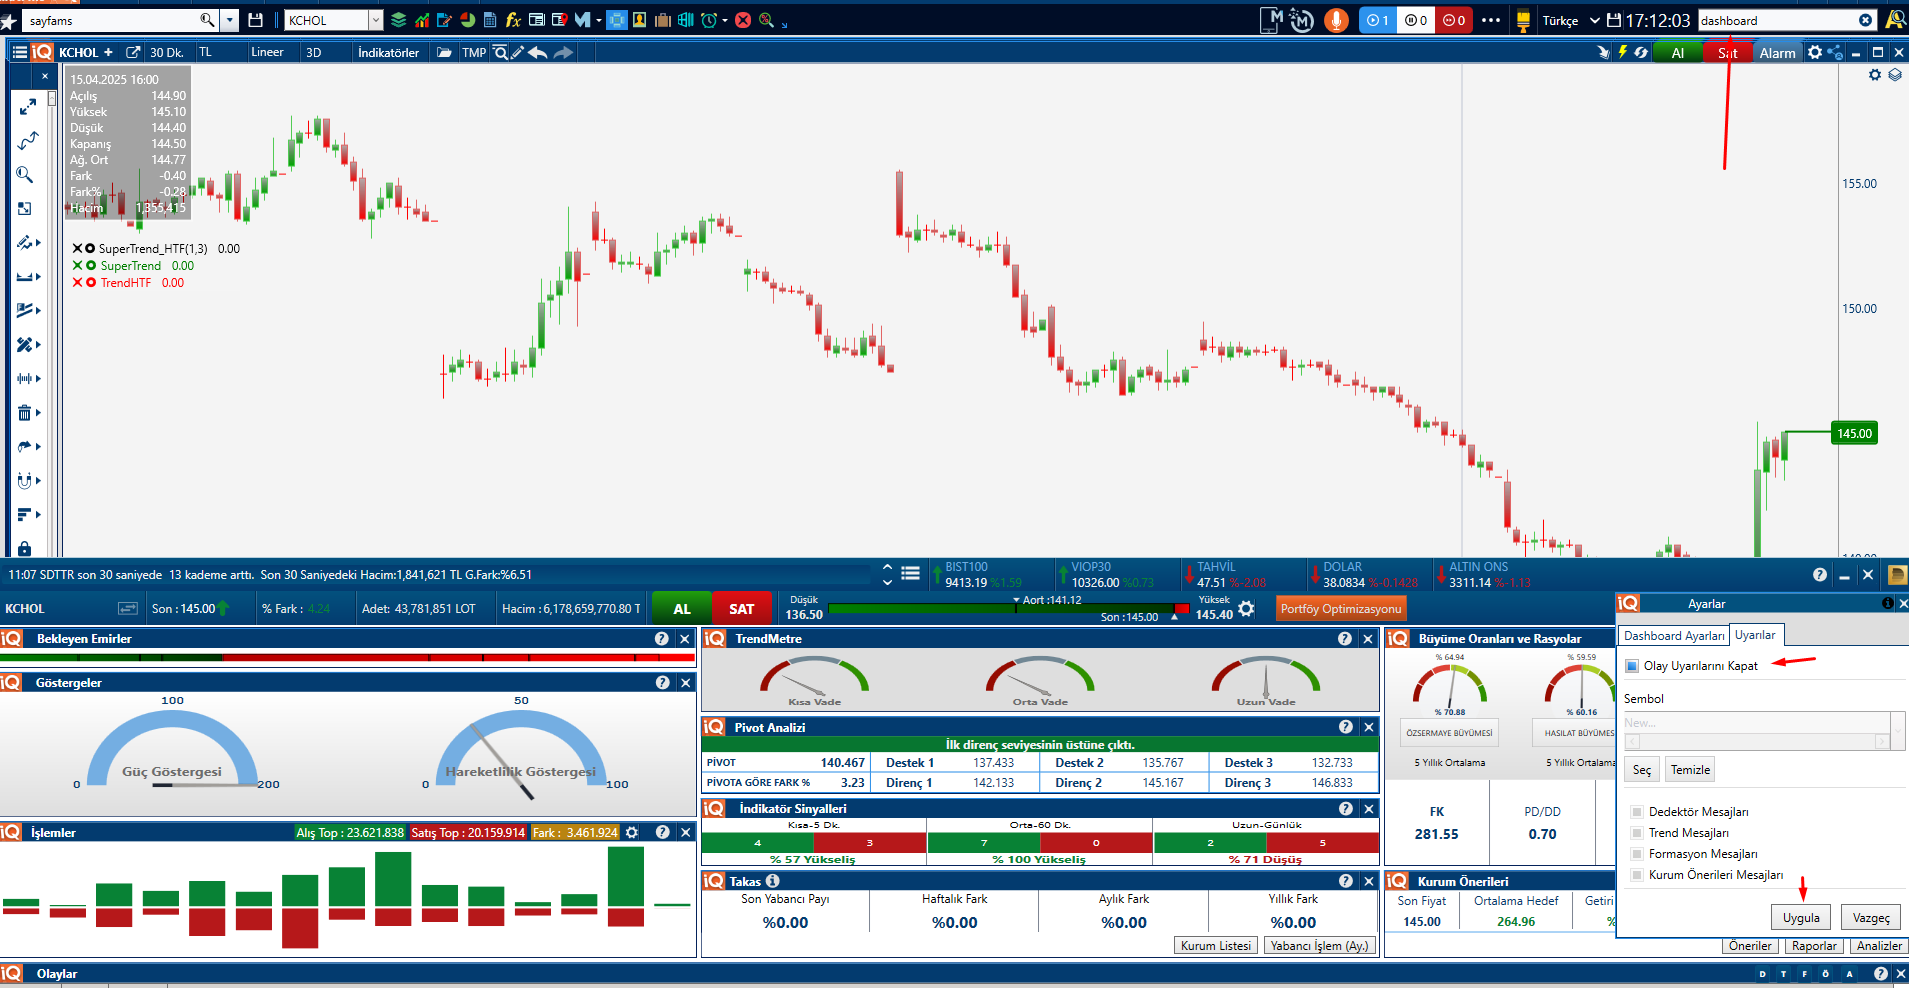Click the magnet snap tool icon
The height and width of the screenshot is (988, 1909).
point(25,481)
